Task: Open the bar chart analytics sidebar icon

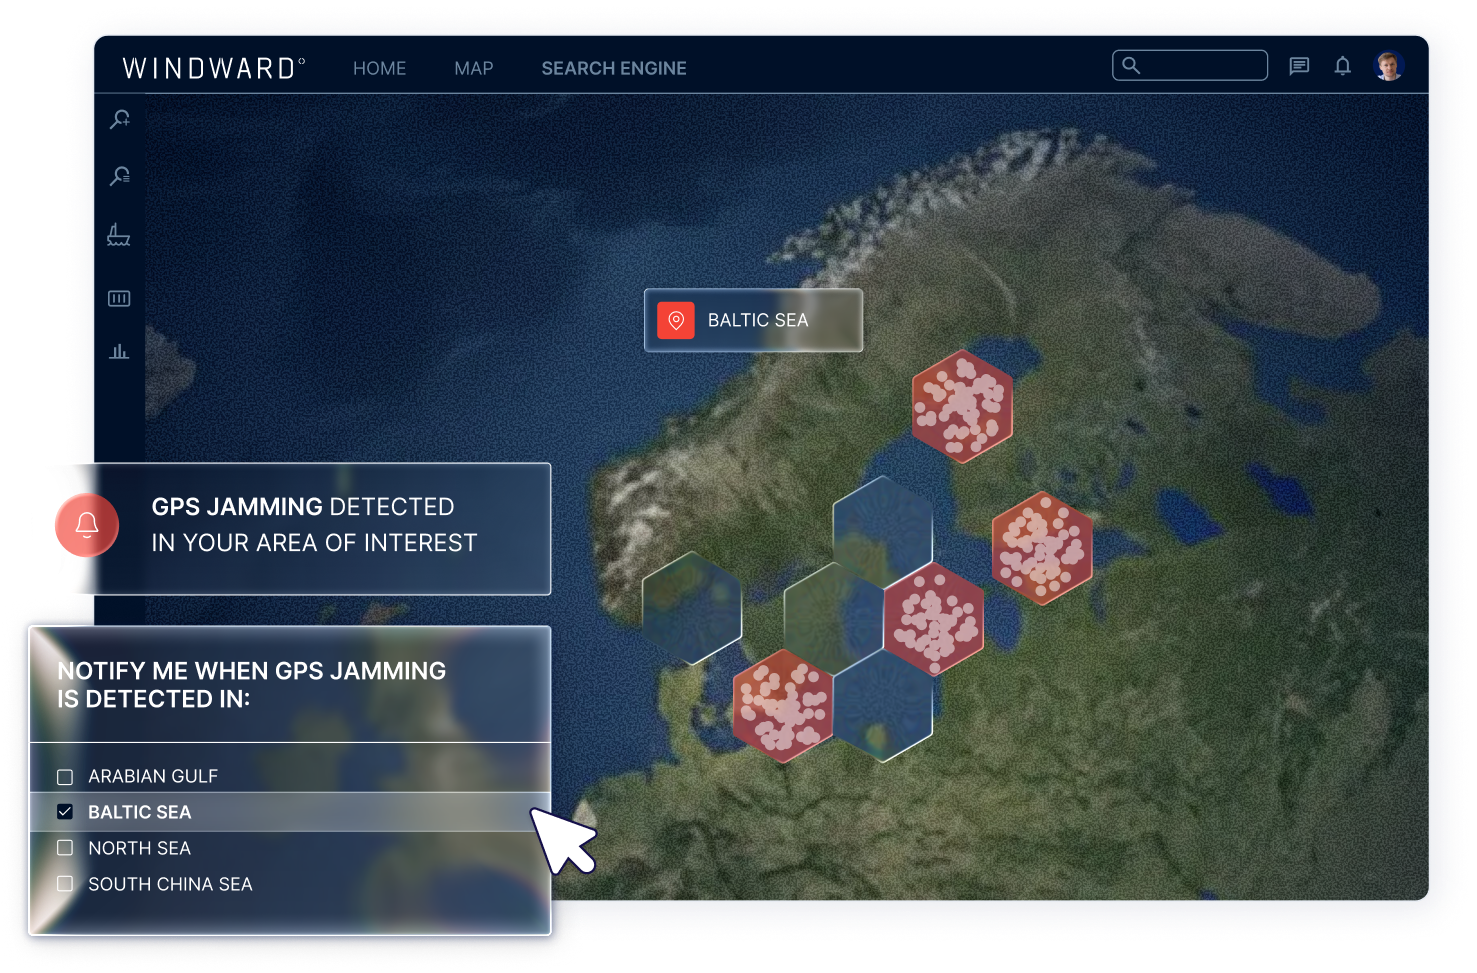Action: point(119,351)
